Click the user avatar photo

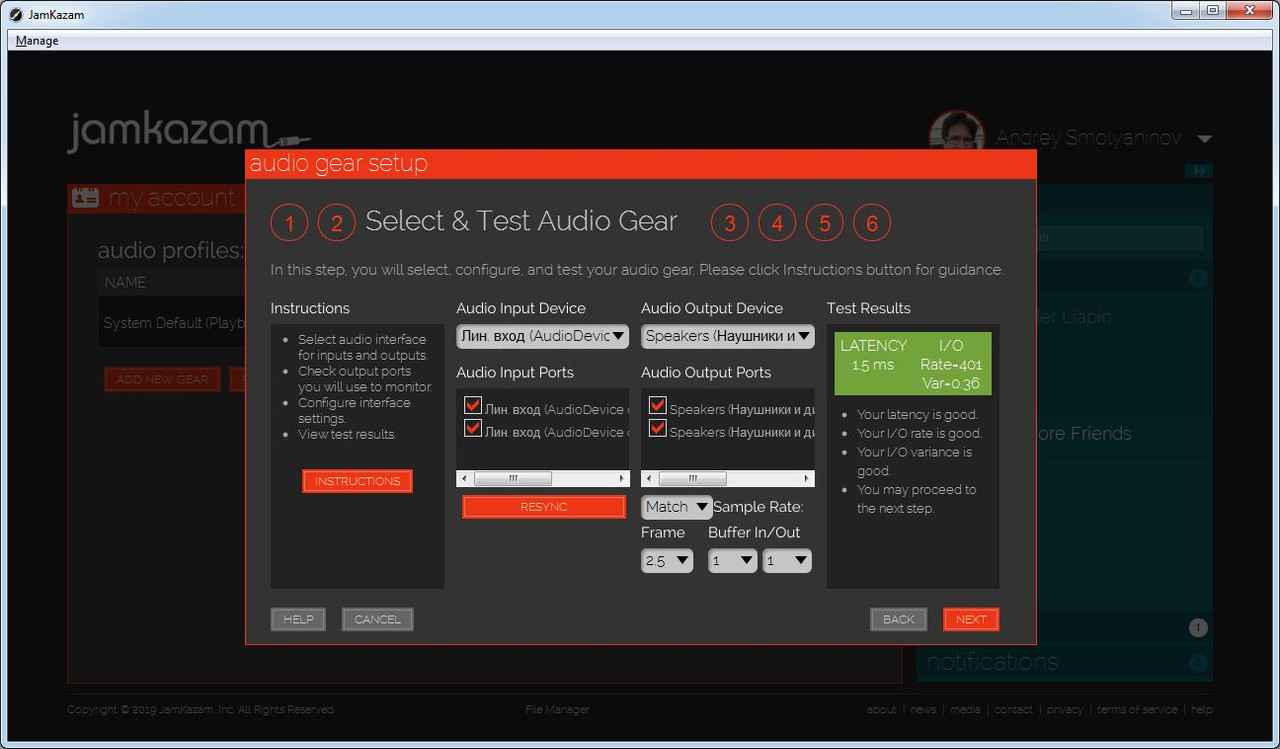point(957,131)
